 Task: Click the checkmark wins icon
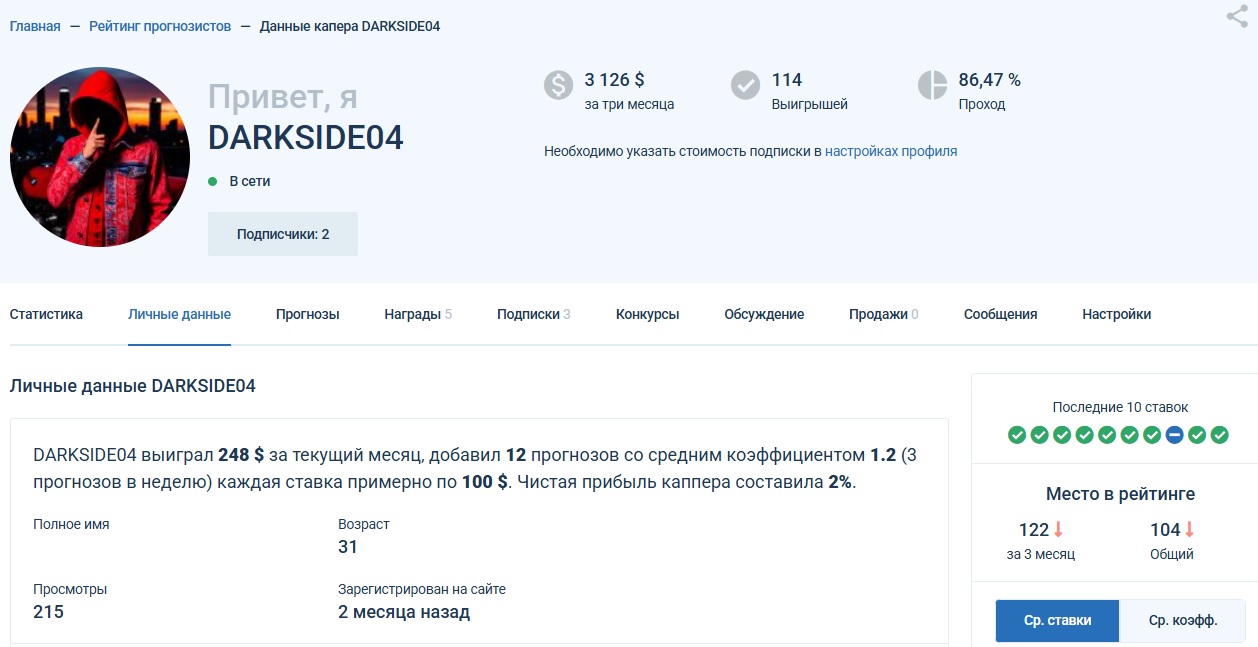click(x=745, y=85)
